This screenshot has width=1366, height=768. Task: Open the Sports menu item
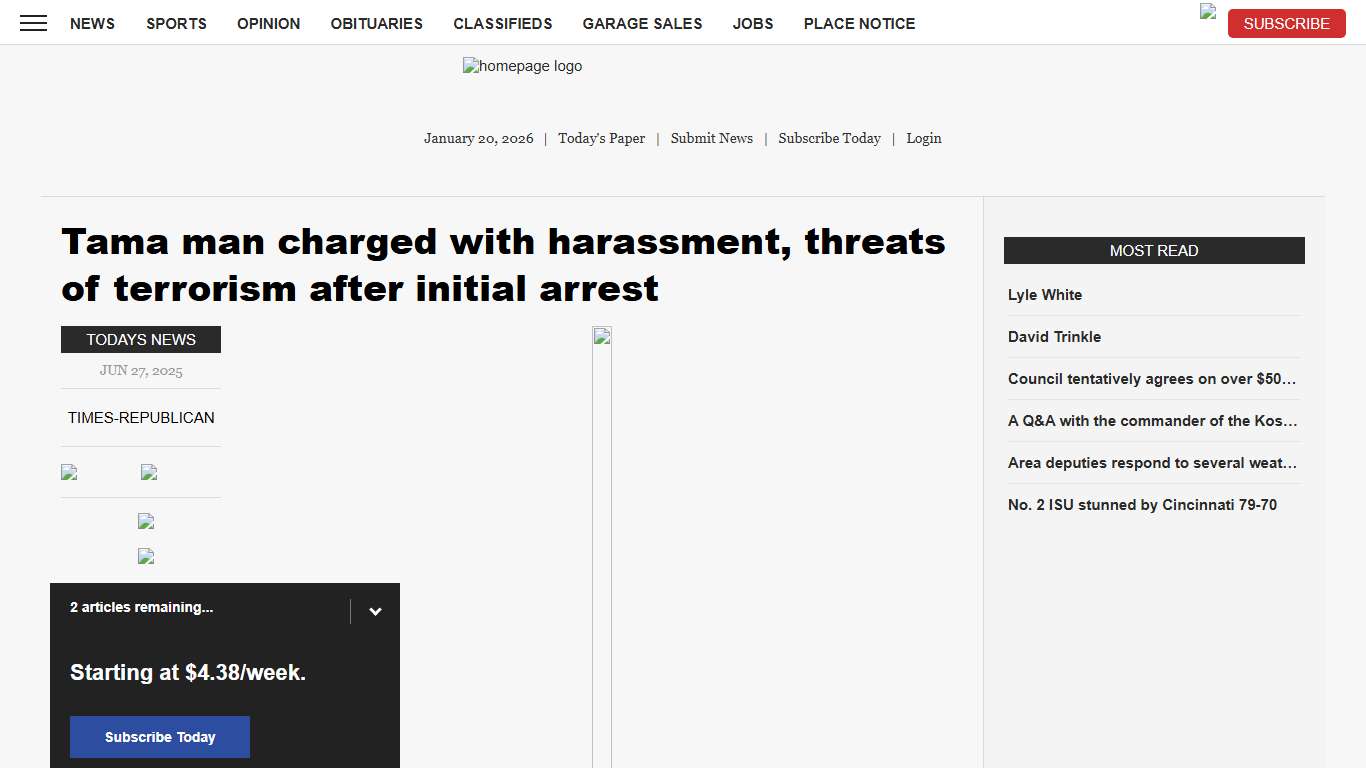(176, 23)
